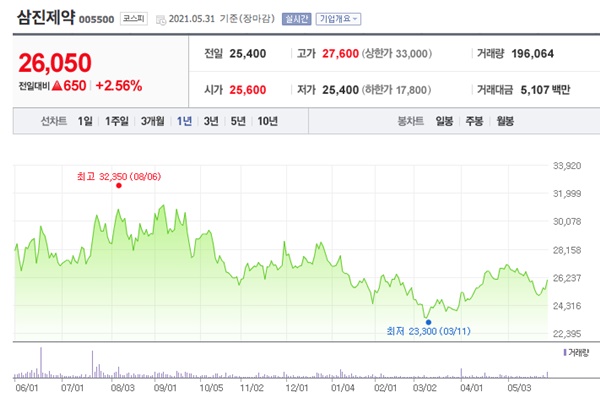Click the 상한가 33,000 upper limit text
This screenshot has height=408, width=600.
point(397,54)
